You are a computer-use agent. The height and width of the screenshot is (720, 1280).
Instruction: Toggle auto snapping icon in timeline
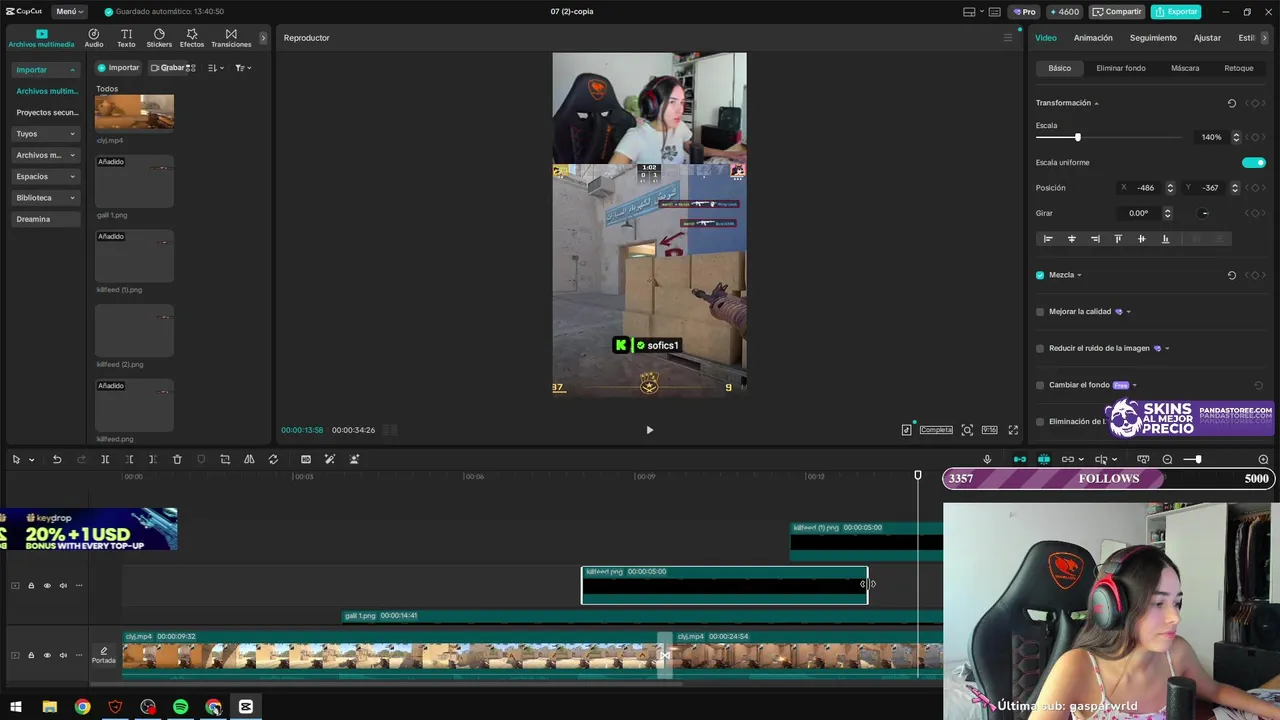(1044, 459)
